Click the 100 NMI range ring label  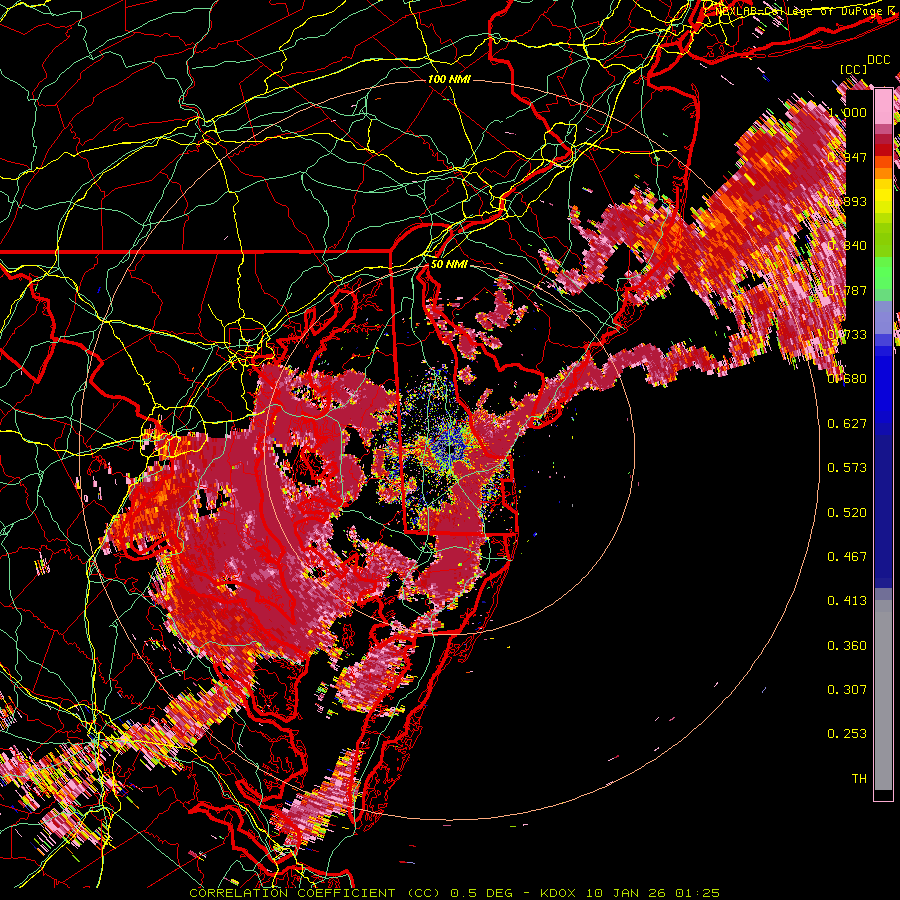tap(449, 79)
